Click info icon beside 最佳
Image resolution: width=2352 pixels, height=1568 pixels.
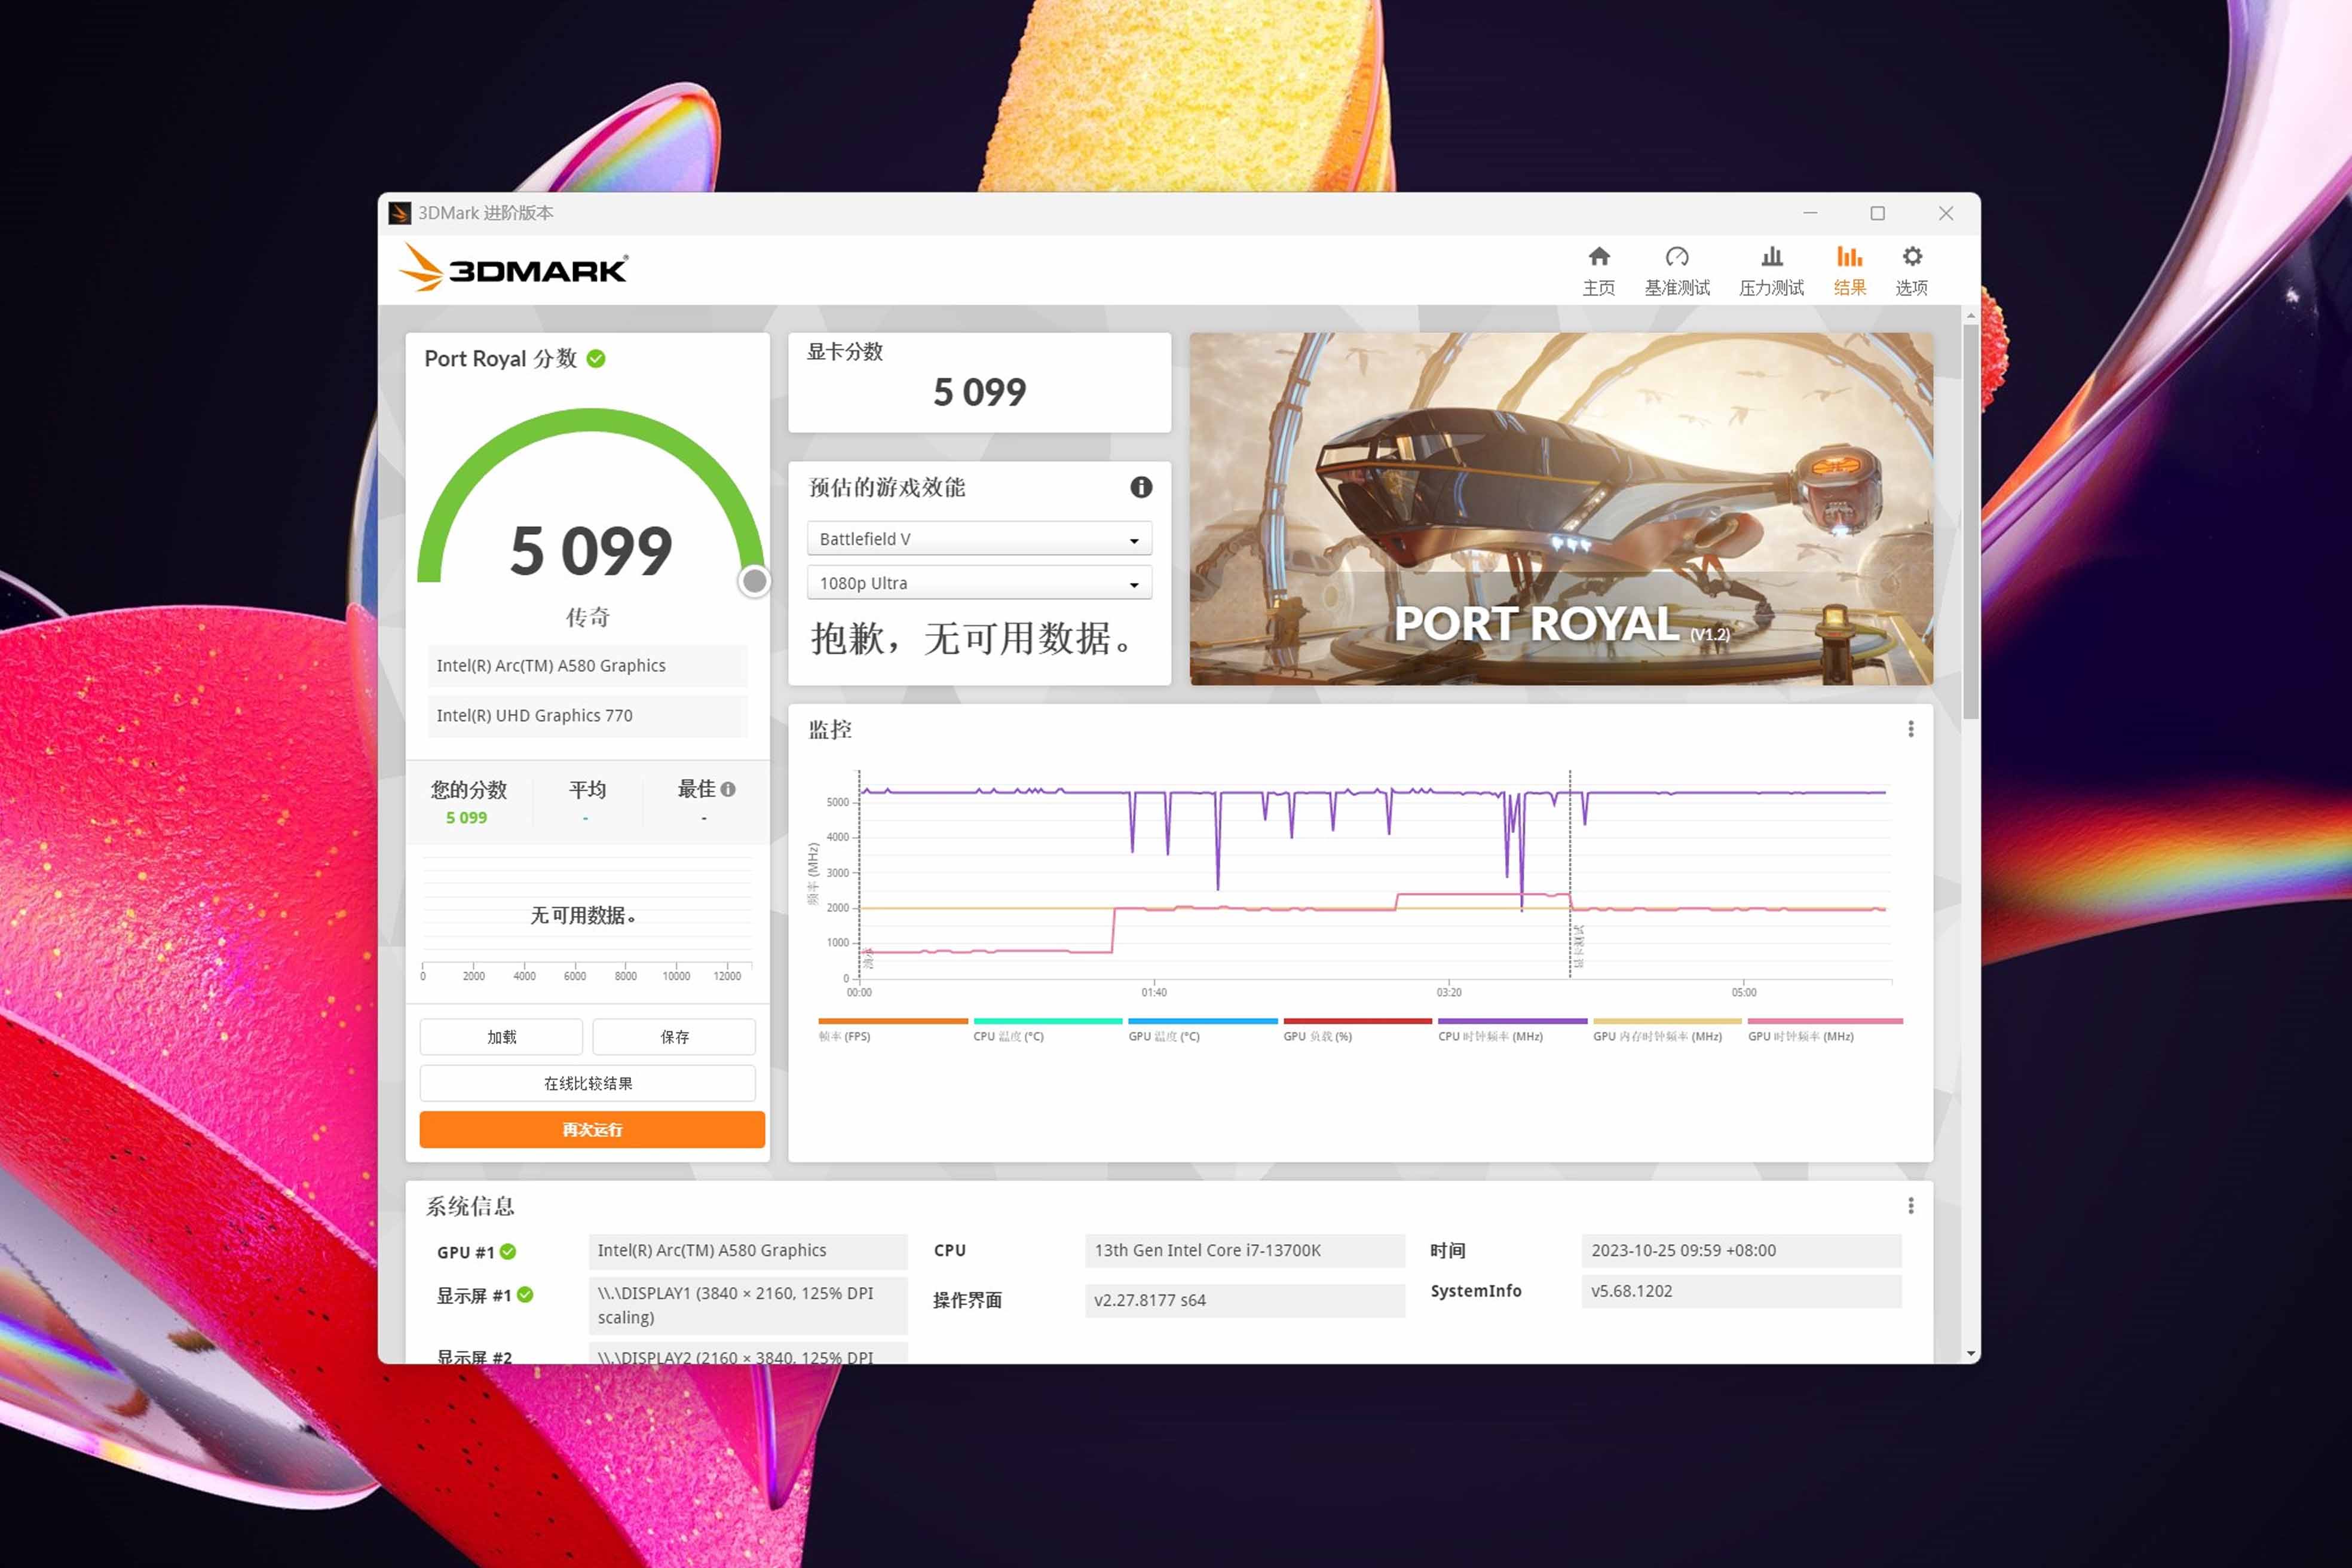click(728, 789)
